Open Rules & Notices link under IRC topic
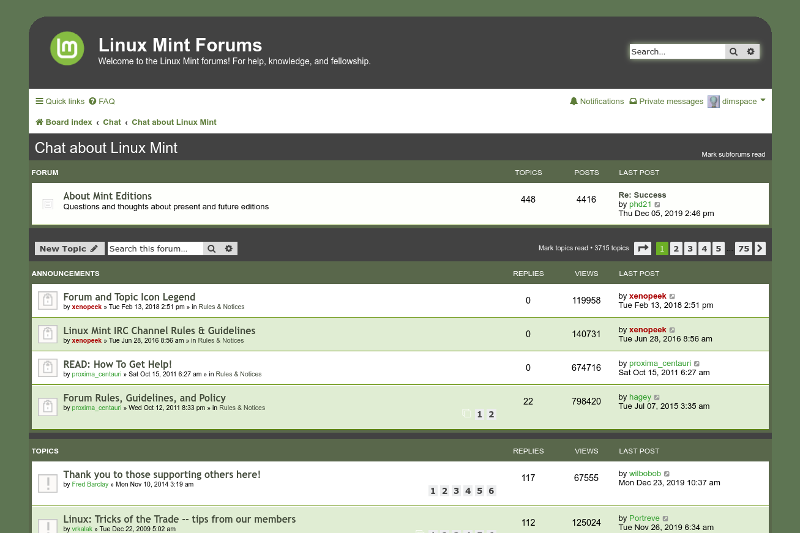Viewport: 800px width, 533px height. tap(220, 341)
